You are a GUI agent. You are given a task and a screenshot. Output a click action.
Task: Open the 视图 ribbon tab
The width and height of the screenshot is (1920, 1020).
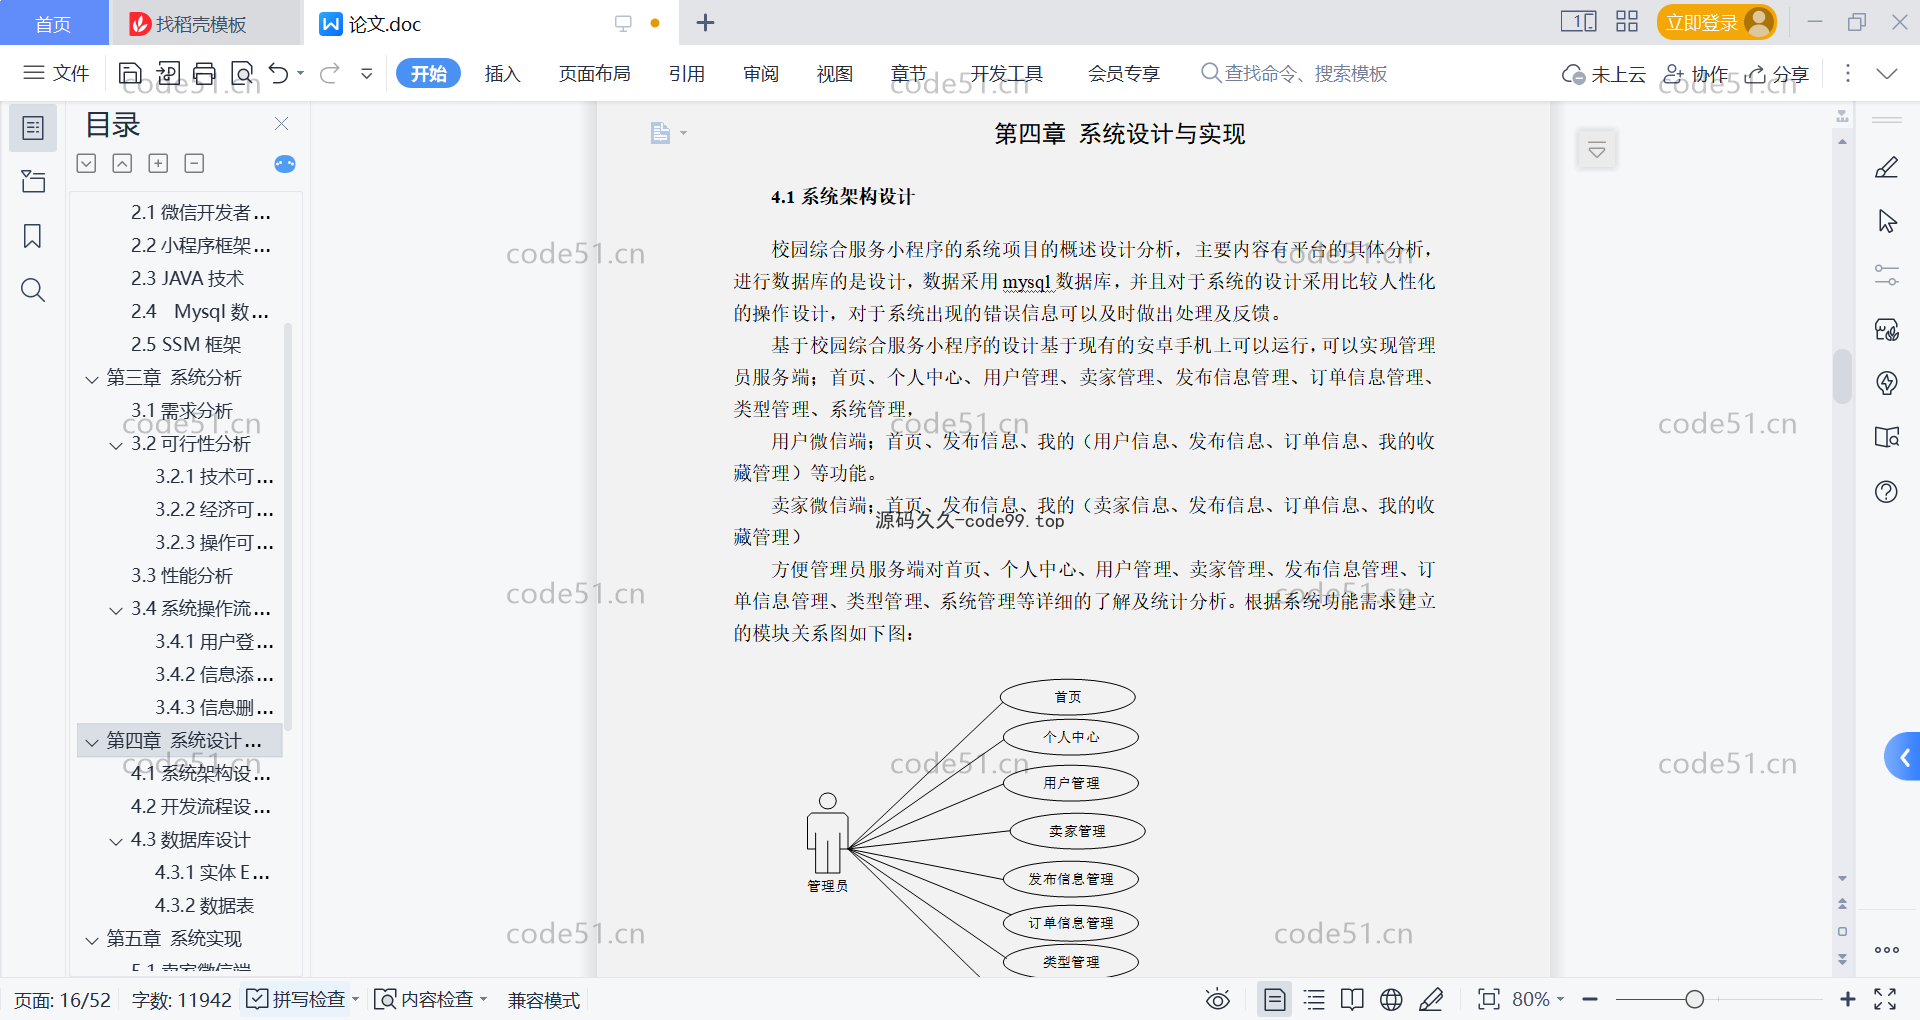(835, 73)
